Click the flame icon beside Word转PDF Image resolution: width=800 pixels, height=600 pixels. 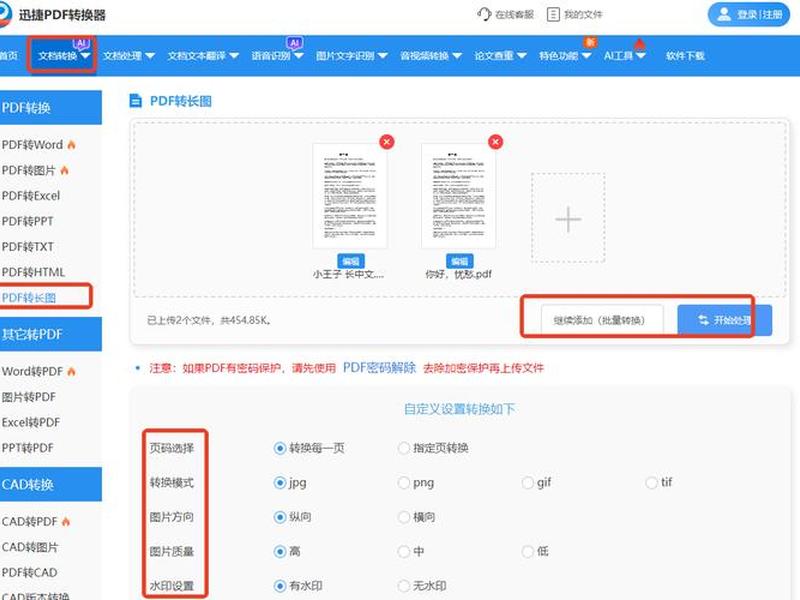(x=71, y=371)
